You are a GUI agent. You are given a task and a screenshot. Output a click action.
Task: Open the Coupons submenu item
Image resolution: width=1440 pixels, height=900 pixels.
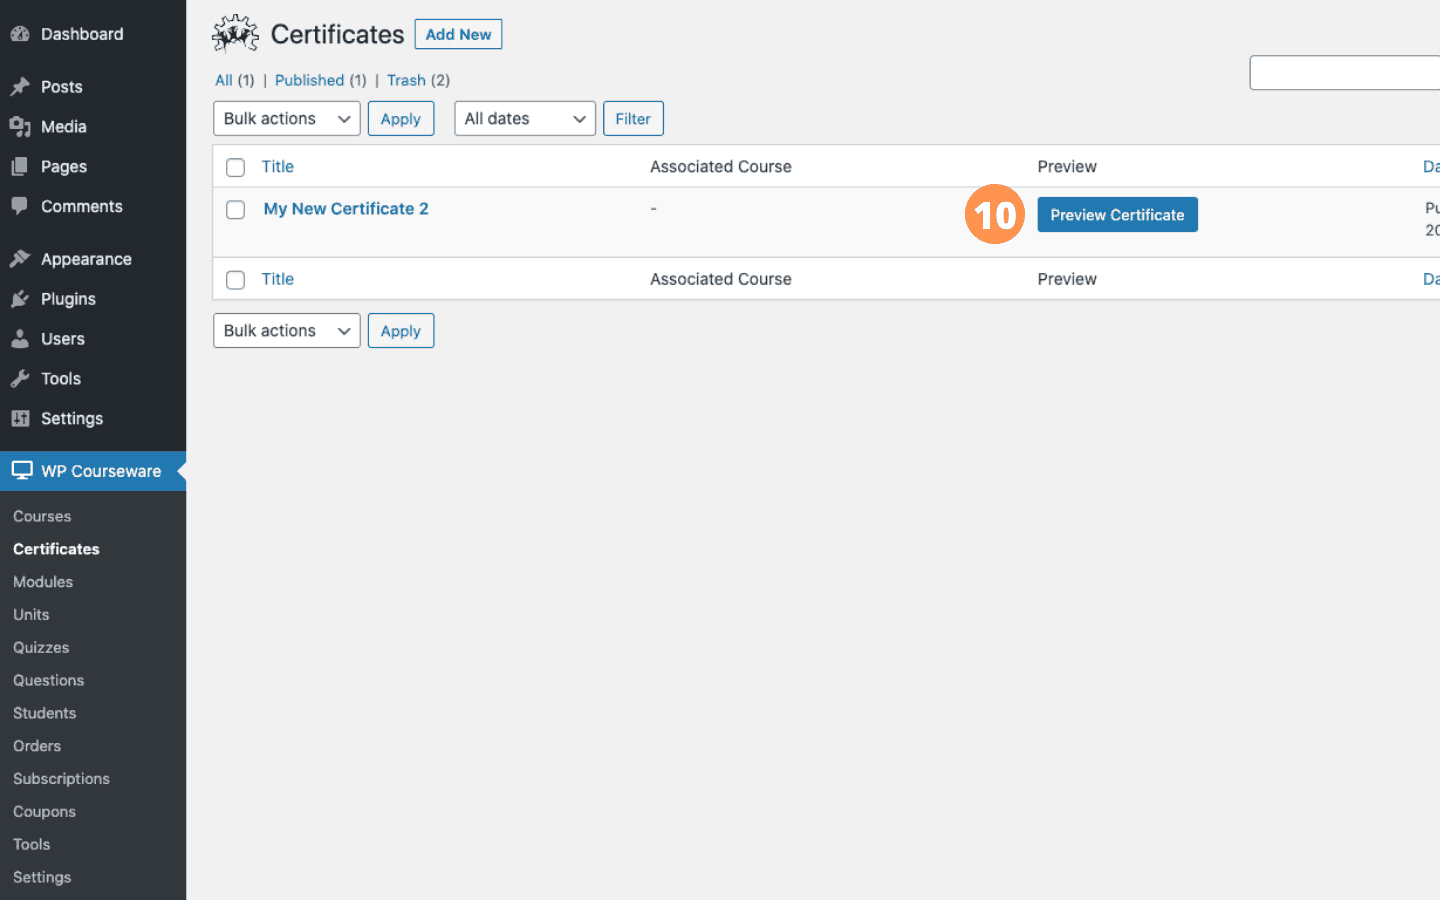pos(44,812)
